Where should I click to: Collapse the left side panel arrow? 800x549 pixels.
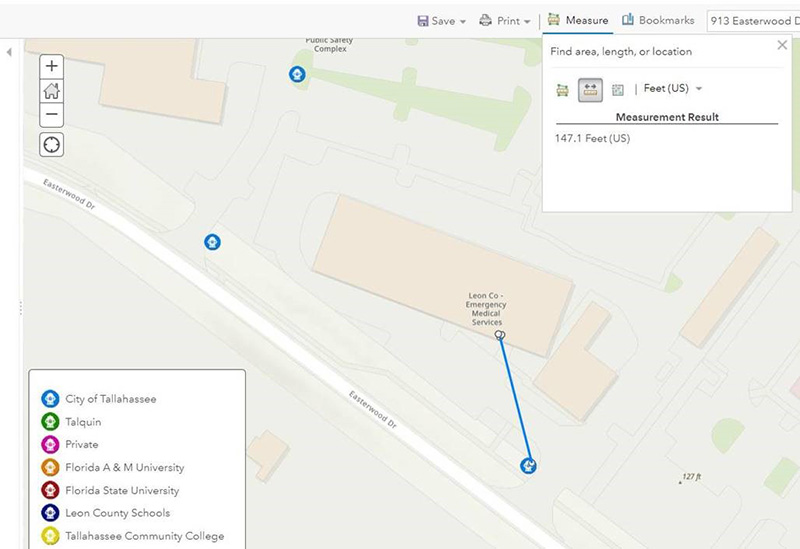click(9, 51)
